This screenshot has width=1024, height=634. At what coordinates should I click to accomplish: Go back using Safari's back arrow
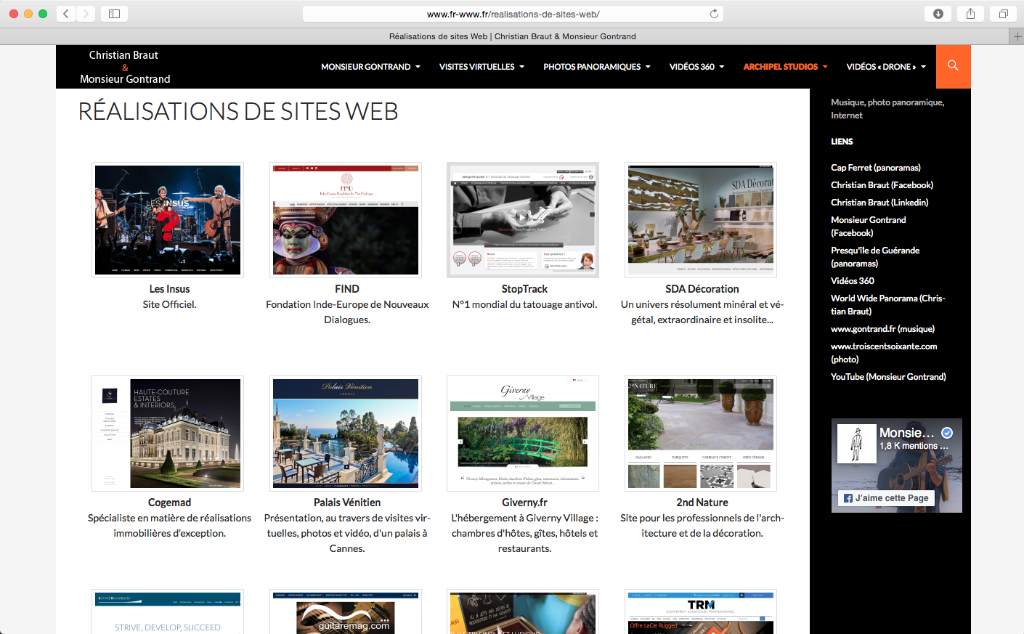[66, 13]
